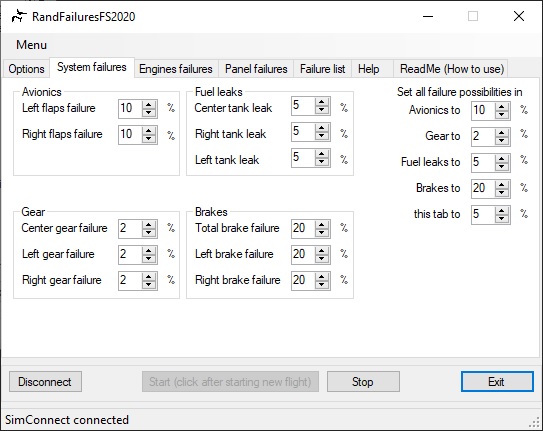Click the Exit button
The width and height of the screenshot is (543, 431).
497,382
